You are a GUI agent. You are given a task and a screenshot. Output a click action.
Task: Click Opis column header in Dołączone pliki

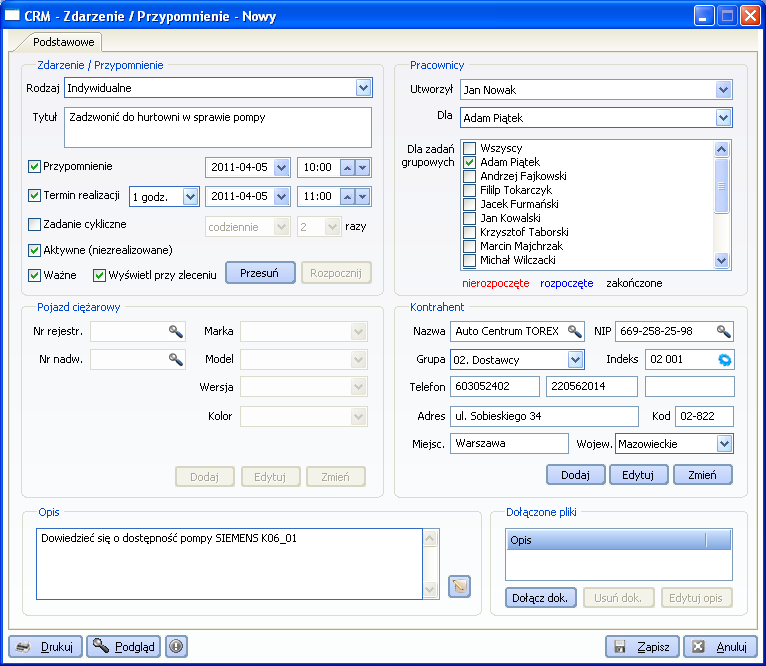606,540
